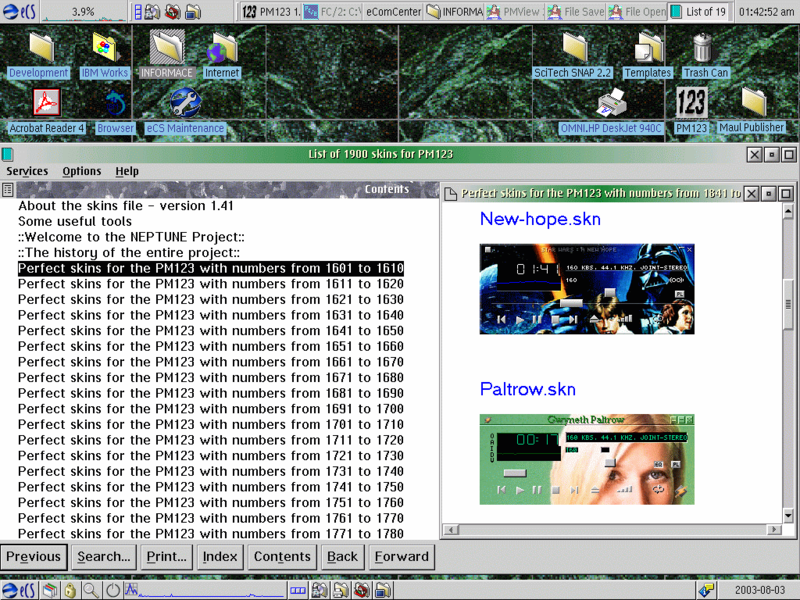The height and width of the screenshot is (600, 800).
Task: Click the Index button
Action: (x=220, y=557)
